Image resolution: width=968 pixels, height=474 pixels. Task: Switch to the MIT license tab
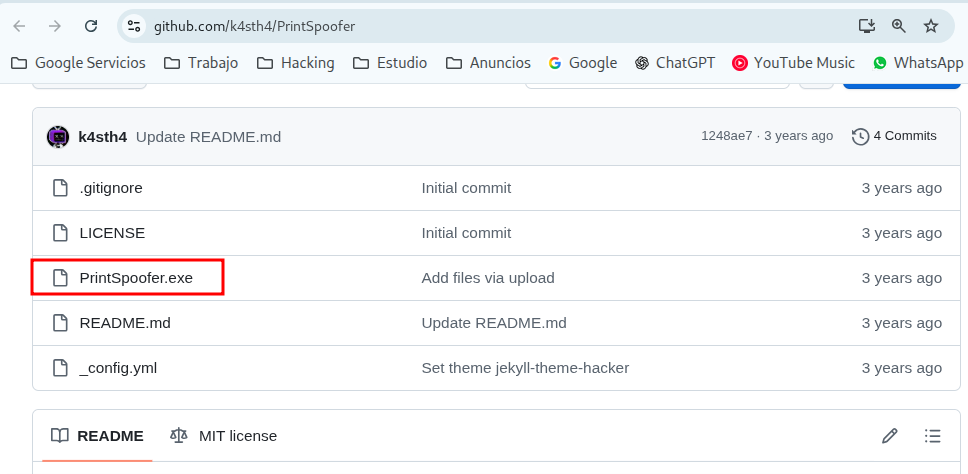pyautogui.click(x=223, y=436)
